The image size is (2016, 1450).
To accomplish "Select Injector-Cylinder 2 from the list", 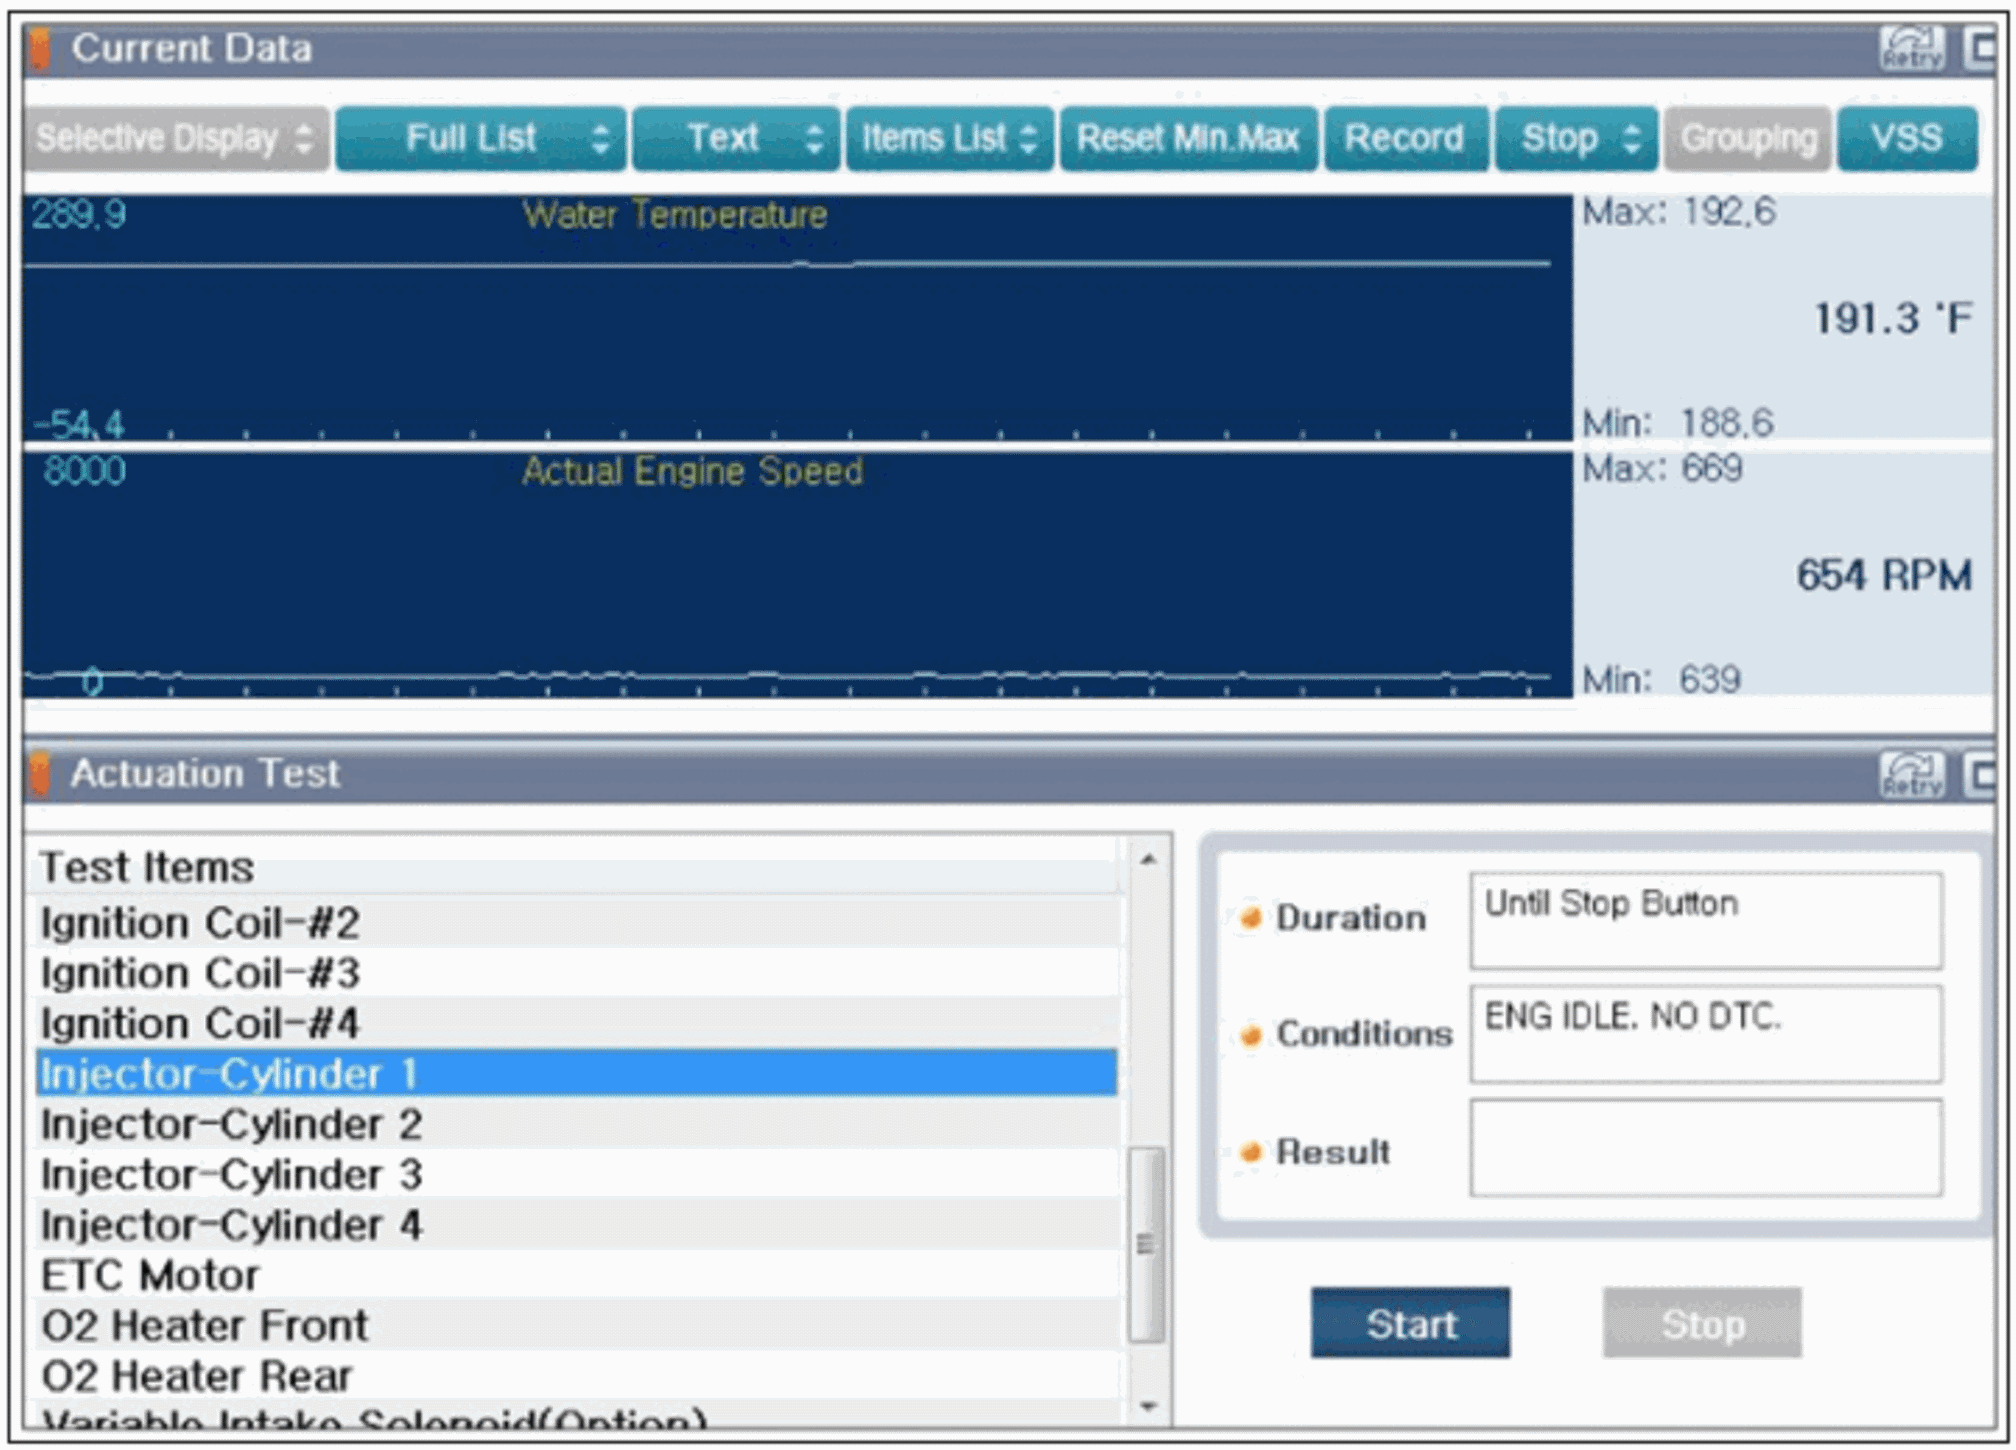I will pyautogui.click(x=231, y=1124).
